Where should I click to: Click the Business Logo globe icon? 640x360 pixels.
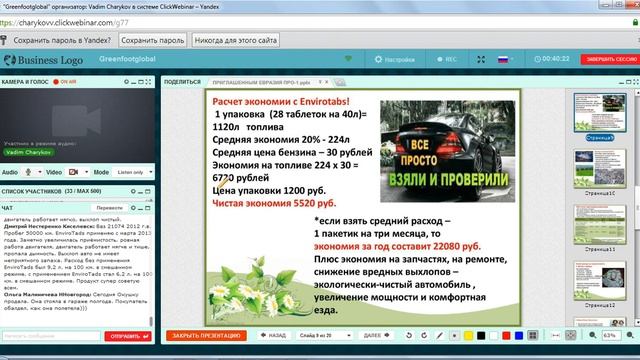[10, 60]
